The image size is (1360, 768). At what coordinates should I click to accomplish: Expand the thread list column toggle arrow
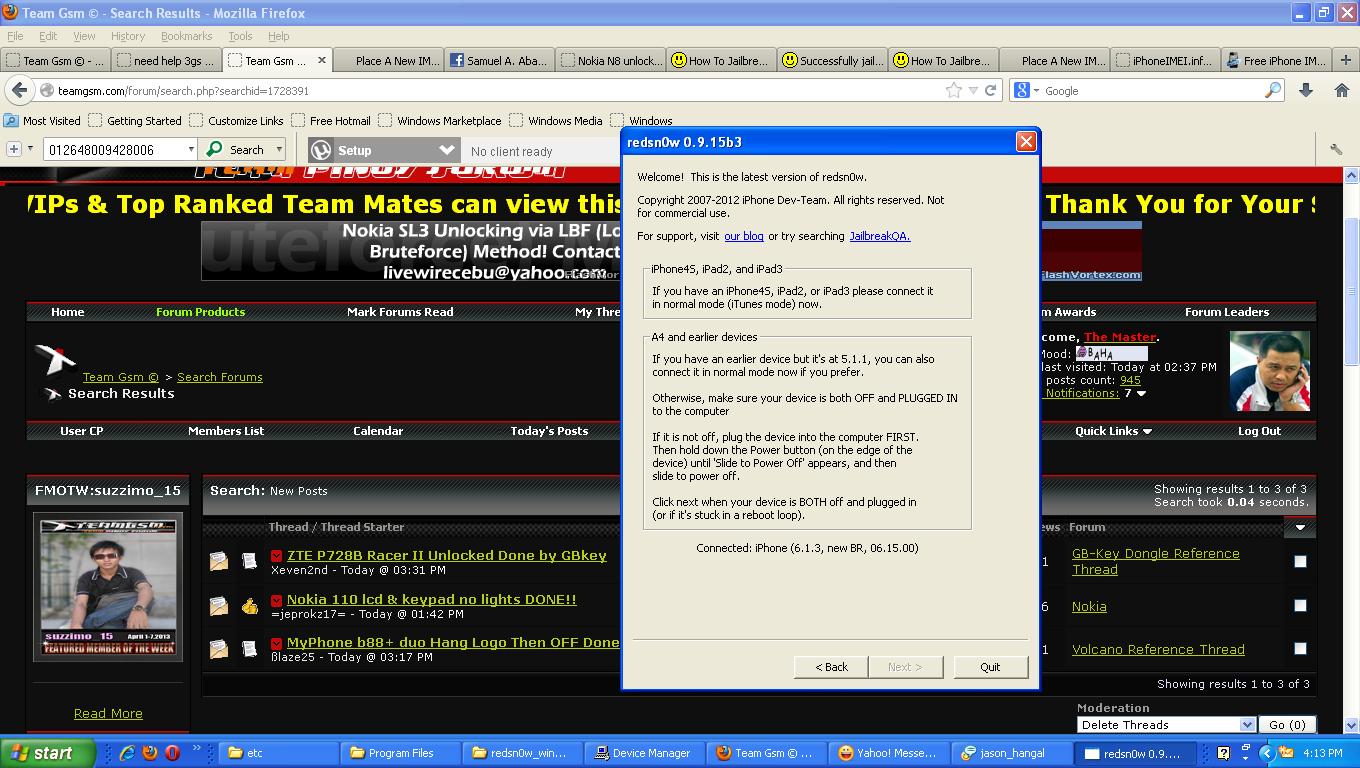(x=1300, y=527)
